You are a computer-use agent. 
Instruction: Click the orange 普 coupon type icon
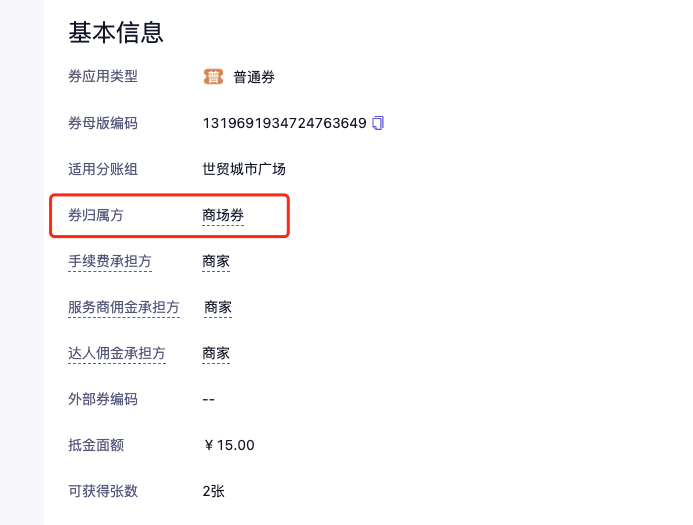coord(213,77)
